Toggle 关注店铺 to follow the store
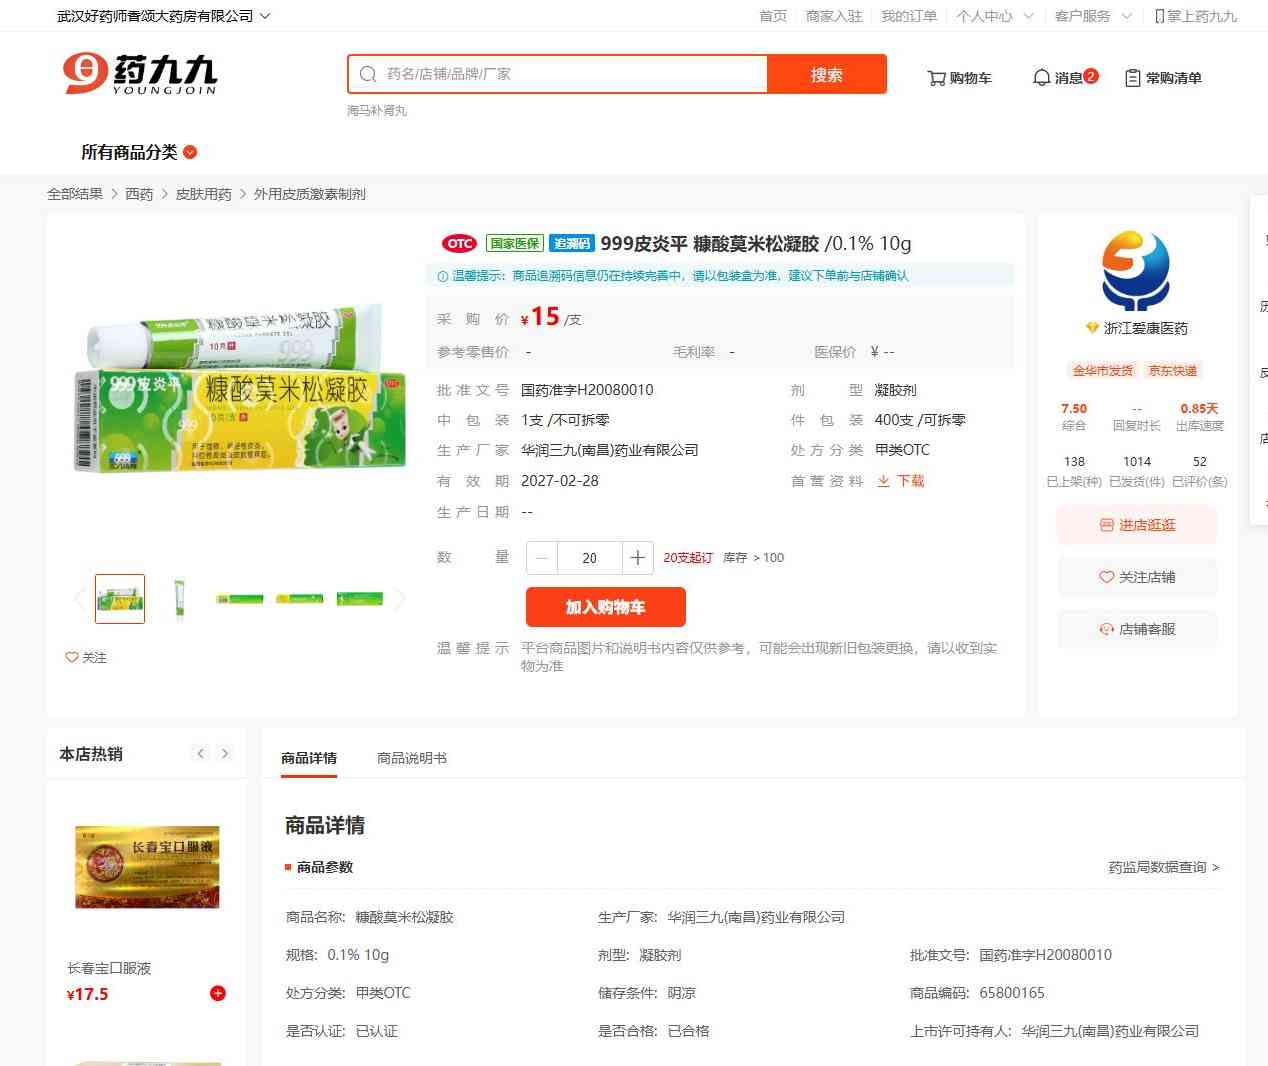Screen dimensions: 1268x1066 pyautogui.click(x=1137, y=577)
